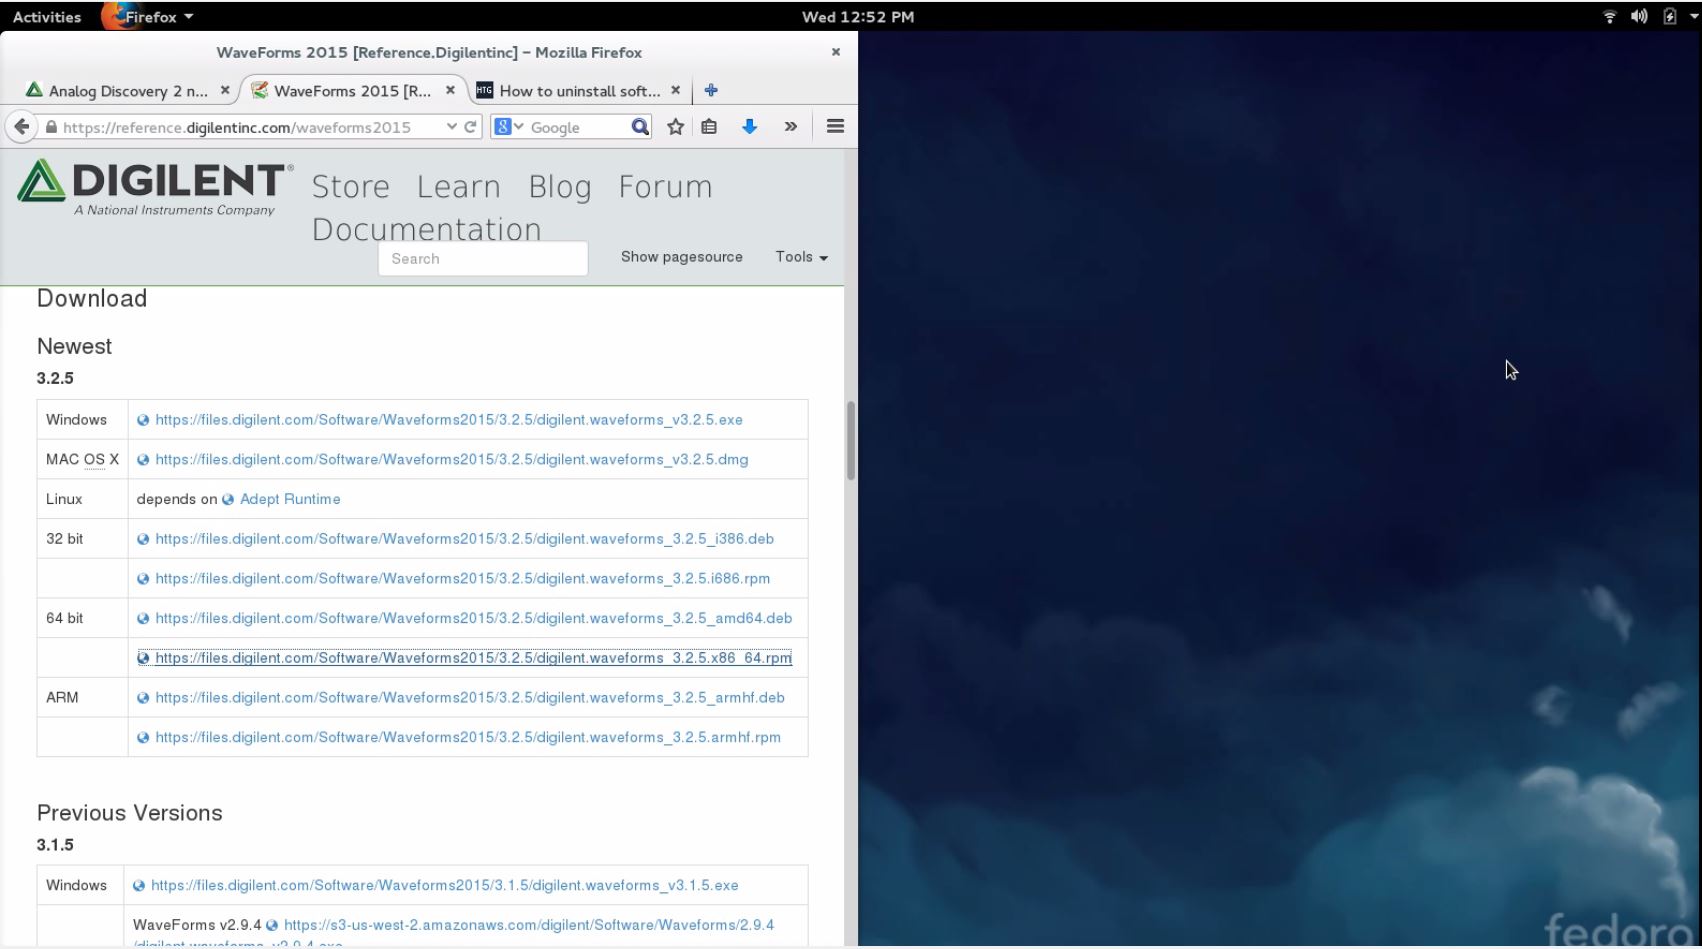Click the 'ARM' table cell
The height and width of the screenshot is (949, 1702).
pyautogui.click(x=82, y=698)
